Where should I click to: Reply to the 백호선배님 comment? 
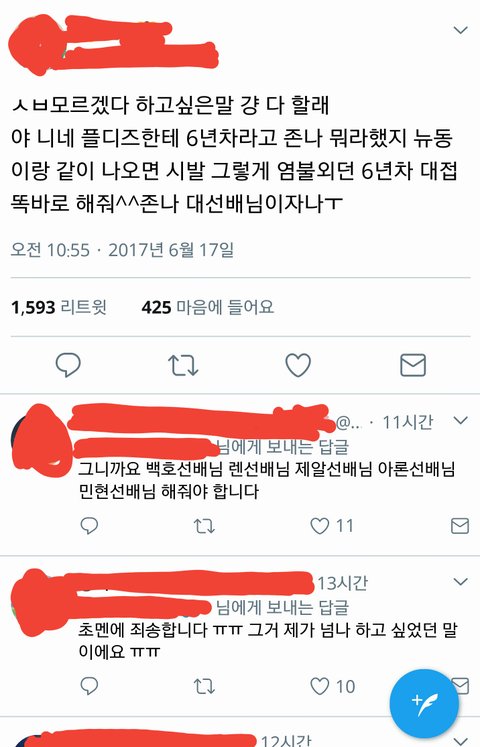click(x=89, y=525)
